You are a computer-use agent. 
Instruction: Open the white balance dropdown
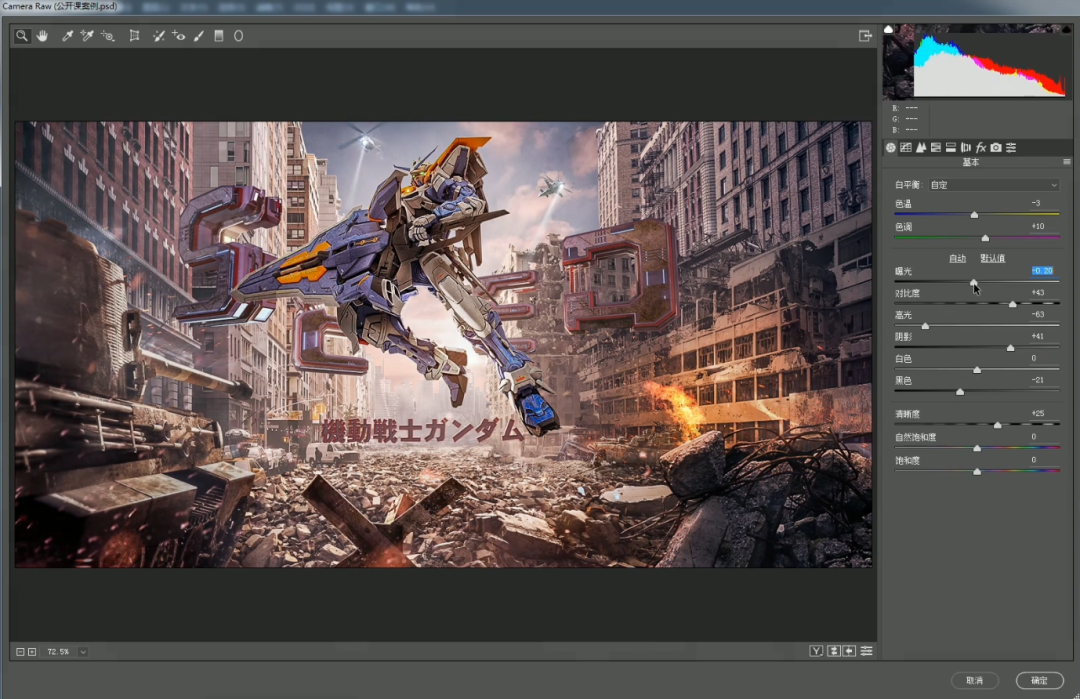993,185
